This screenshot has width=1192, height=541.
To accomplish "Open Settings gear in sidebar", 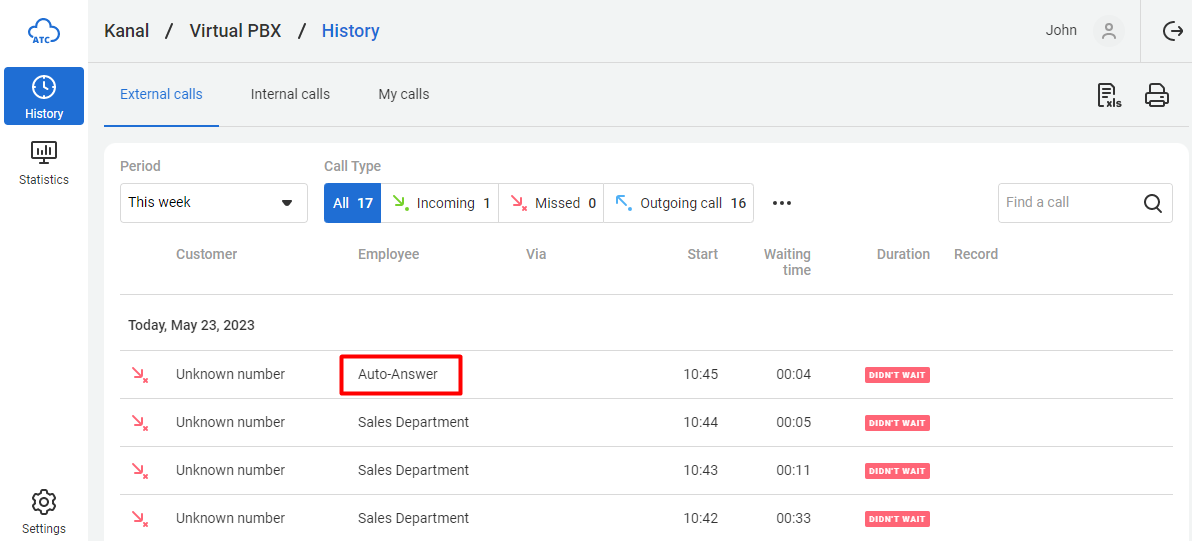I will [44, 511].
